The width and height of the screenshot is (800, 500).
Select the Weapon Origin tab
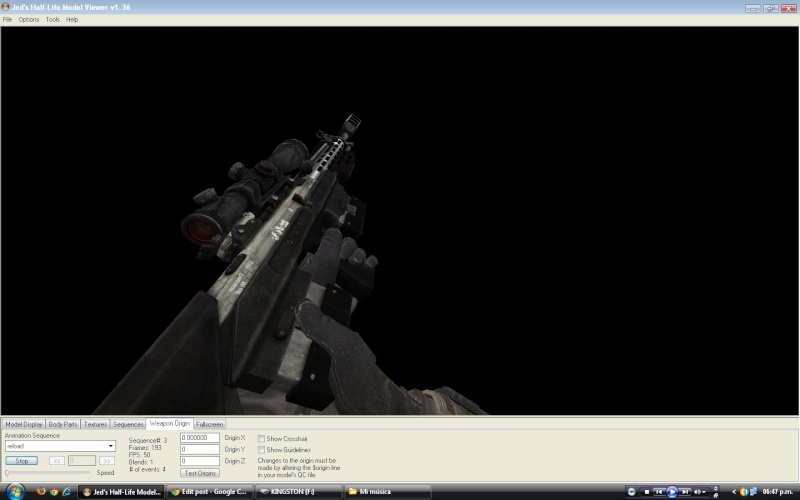pos(170,423)
